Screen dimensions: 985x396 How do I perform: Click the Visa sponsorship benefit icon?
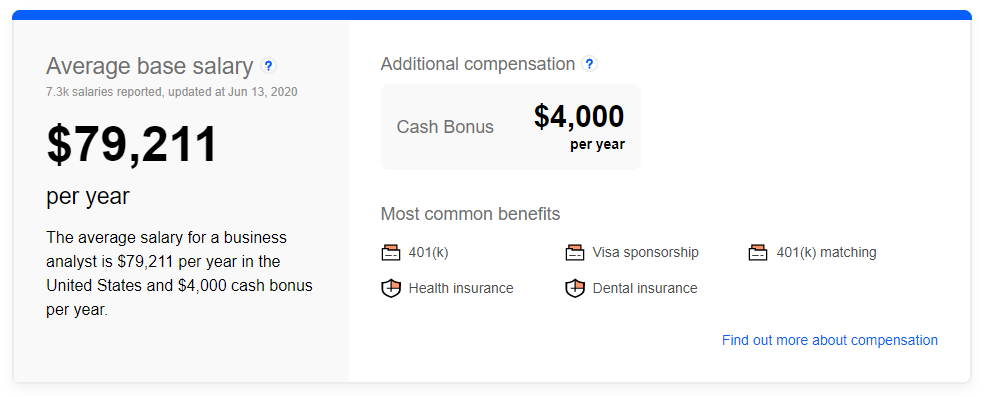coord(575,253)
